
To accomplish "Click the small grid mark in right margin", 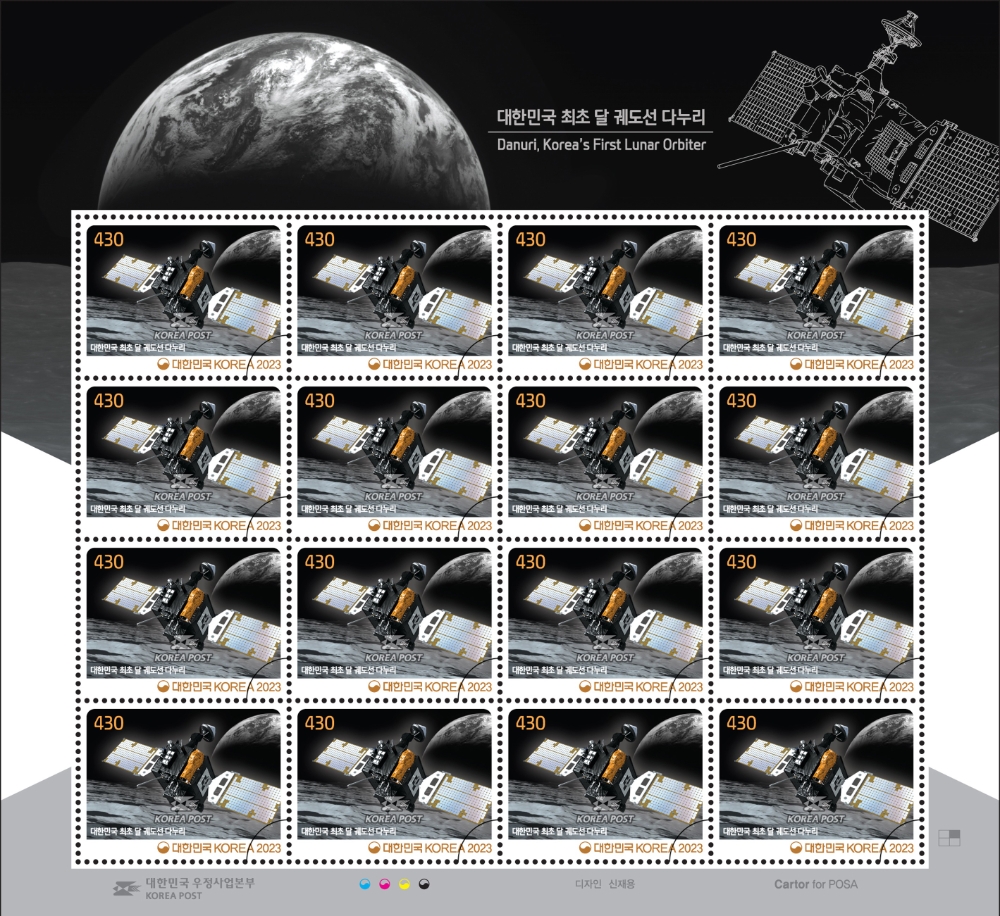I will [949, 838].
